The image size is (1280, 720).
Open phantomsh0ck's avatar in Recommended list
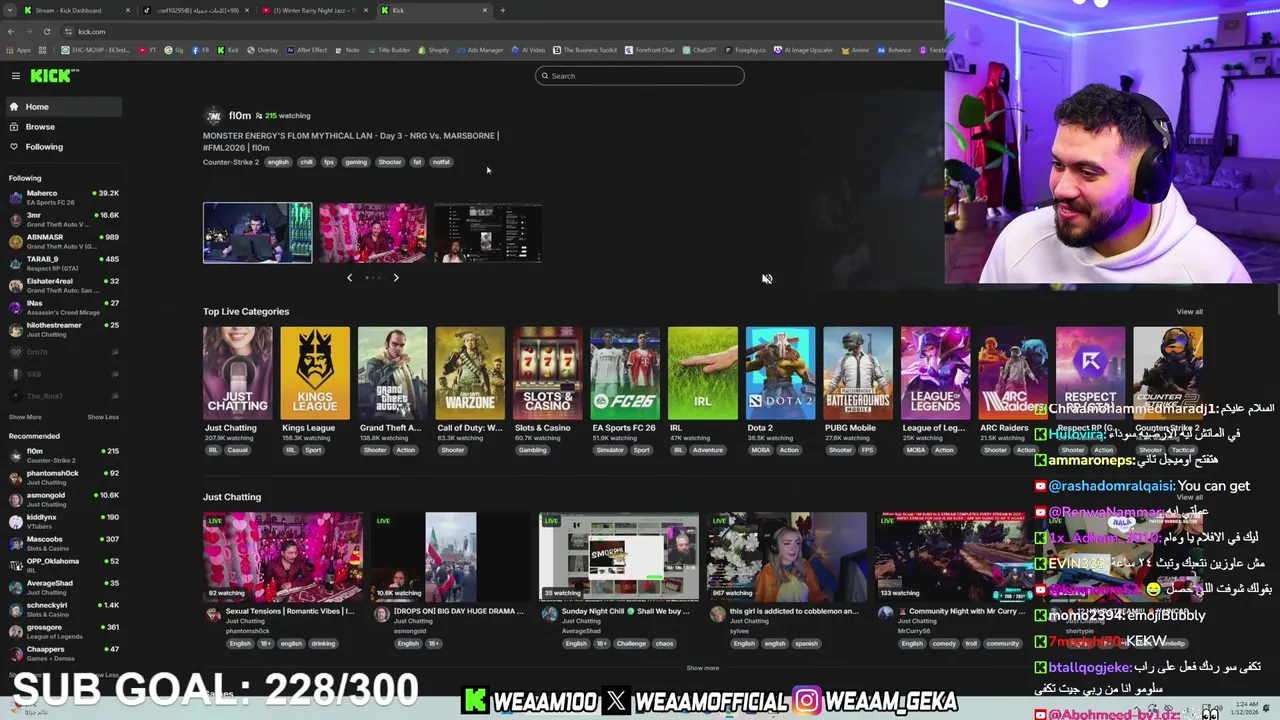(x=15, y=477)
